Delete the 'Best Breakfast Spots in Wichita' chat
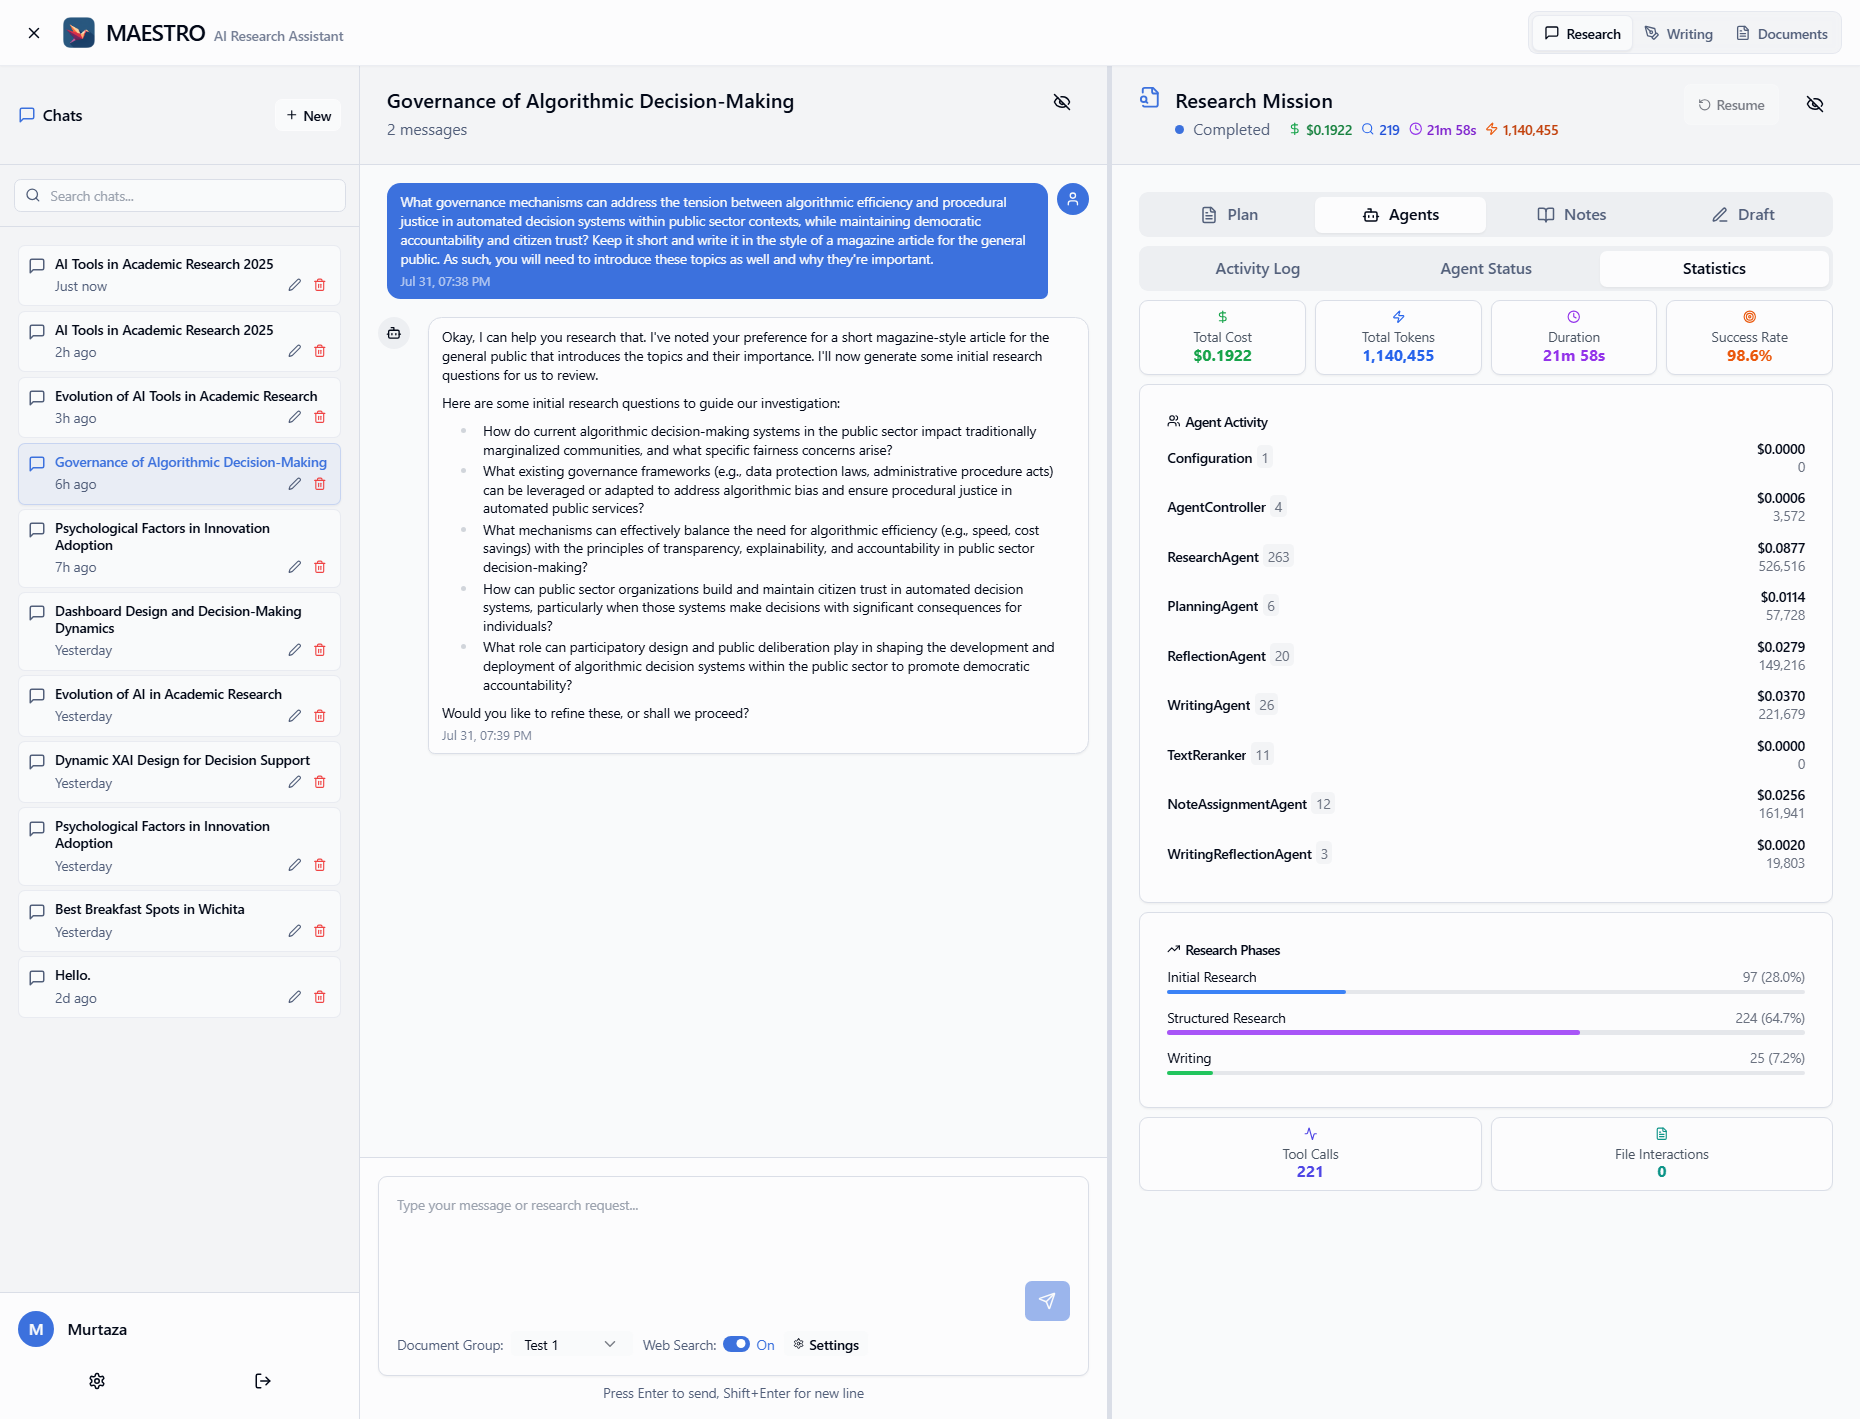This screenshot has width=1860, height=1419. (320, 931)
